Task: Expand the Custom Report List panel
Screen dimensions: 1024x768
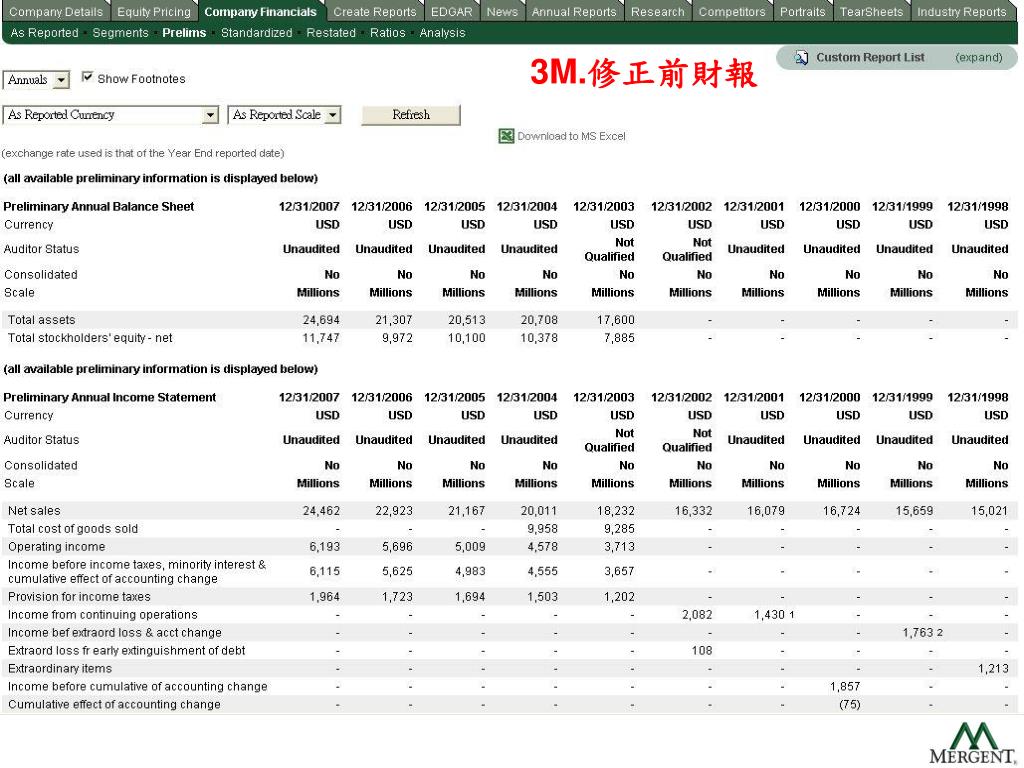Action: 978,57
